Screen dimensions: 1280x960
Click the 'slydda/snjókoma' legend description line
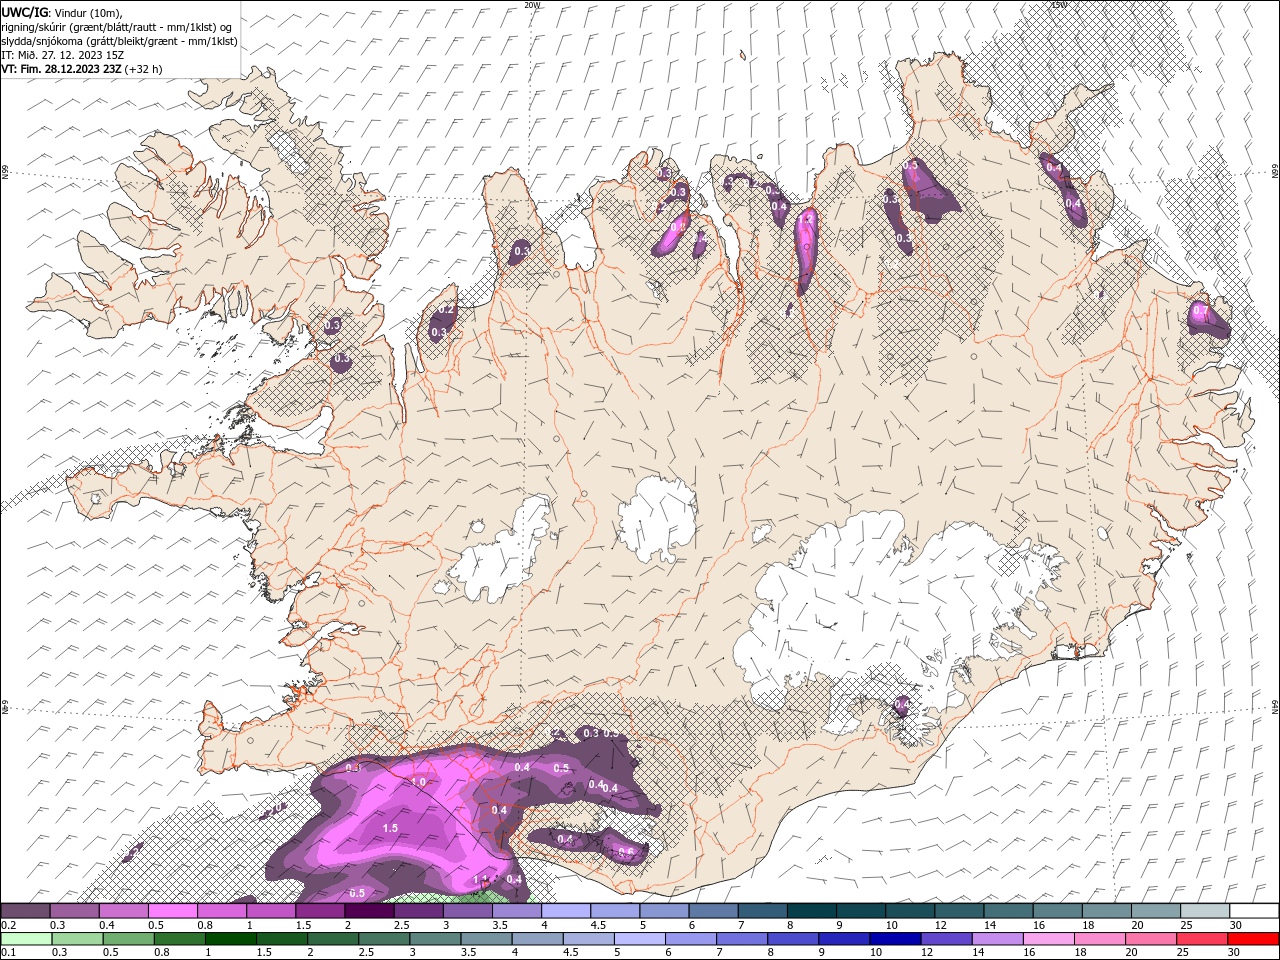(x=120, y=41)
